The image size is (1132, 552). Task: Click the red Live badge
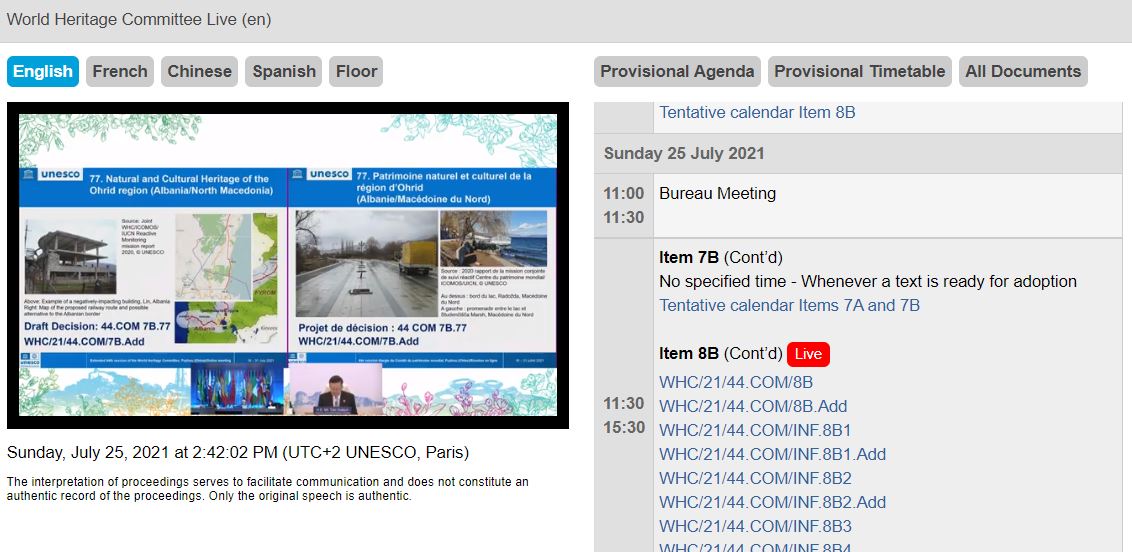(808, 354)
